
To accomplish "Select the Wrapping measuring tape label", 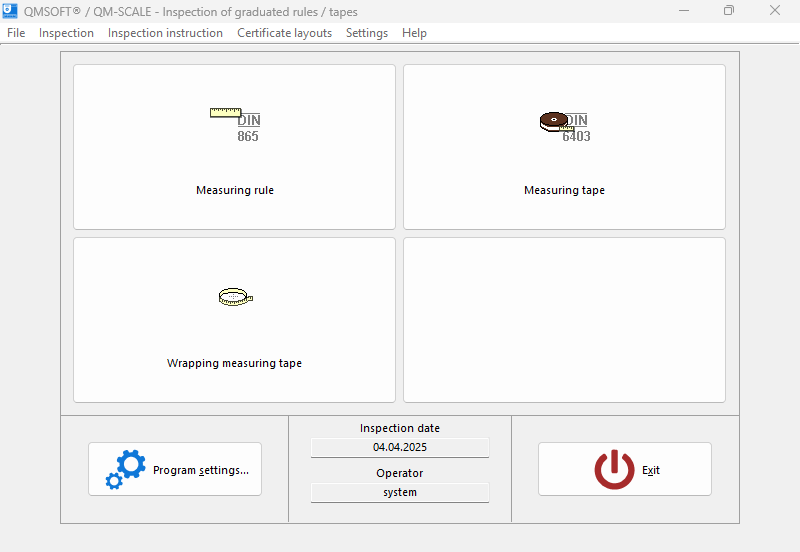I will coord(234,363).
